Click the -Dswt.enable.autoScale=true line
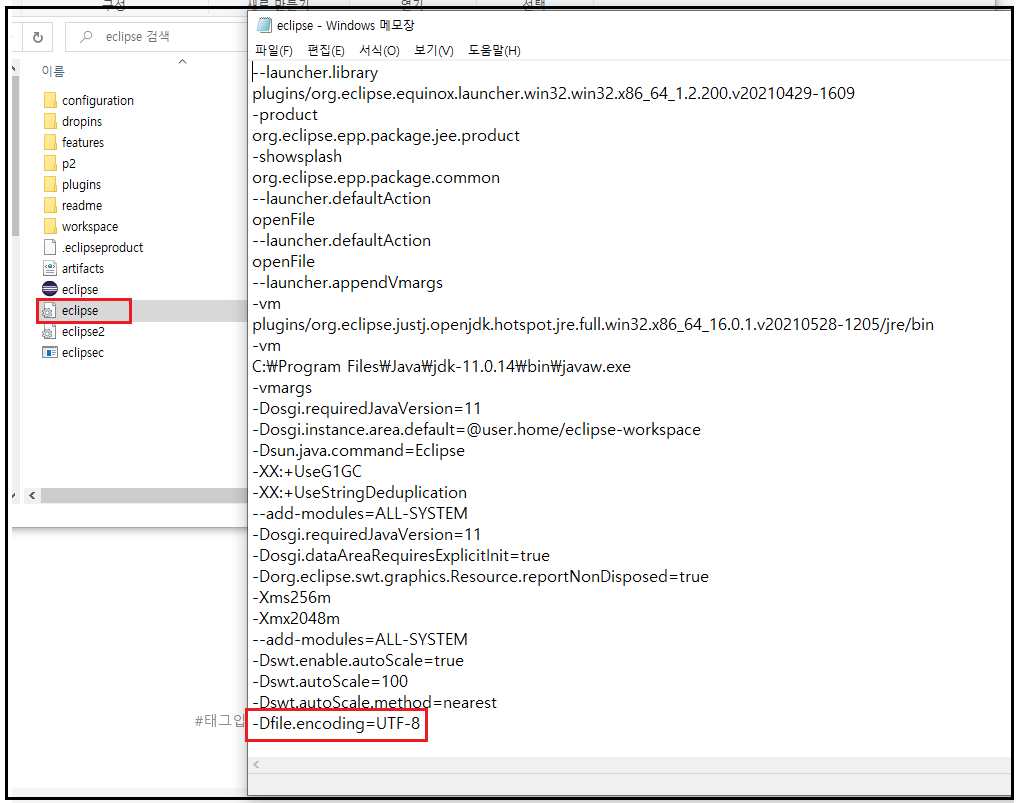Image resolution: width=1017 pixels, height=803 pixels. [358, 661]
